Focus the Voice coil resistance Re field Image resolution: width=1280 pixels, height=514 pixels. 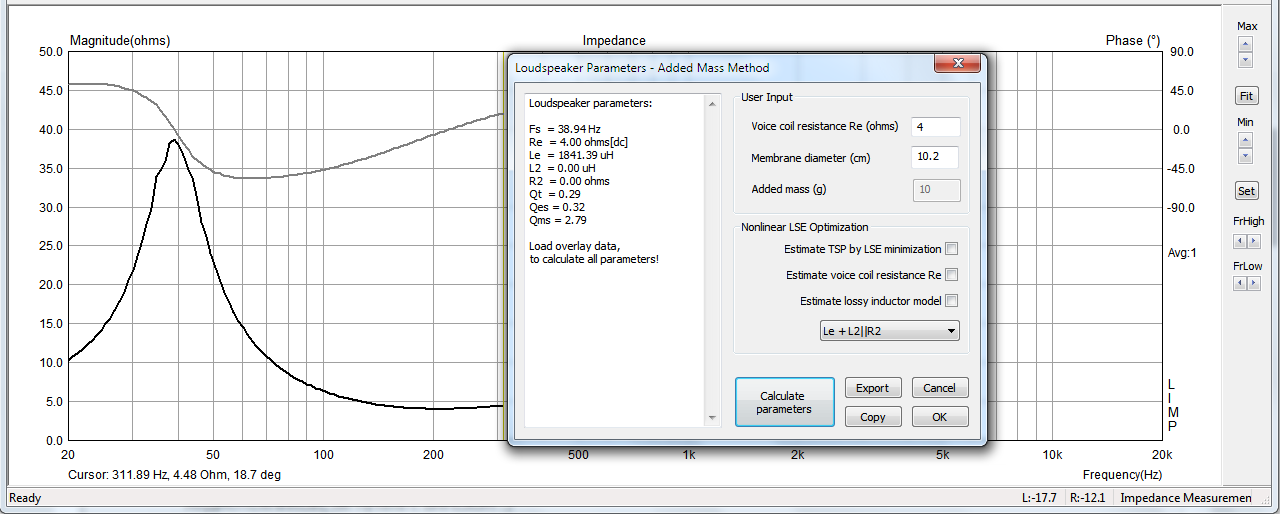(x=936, y=127)
